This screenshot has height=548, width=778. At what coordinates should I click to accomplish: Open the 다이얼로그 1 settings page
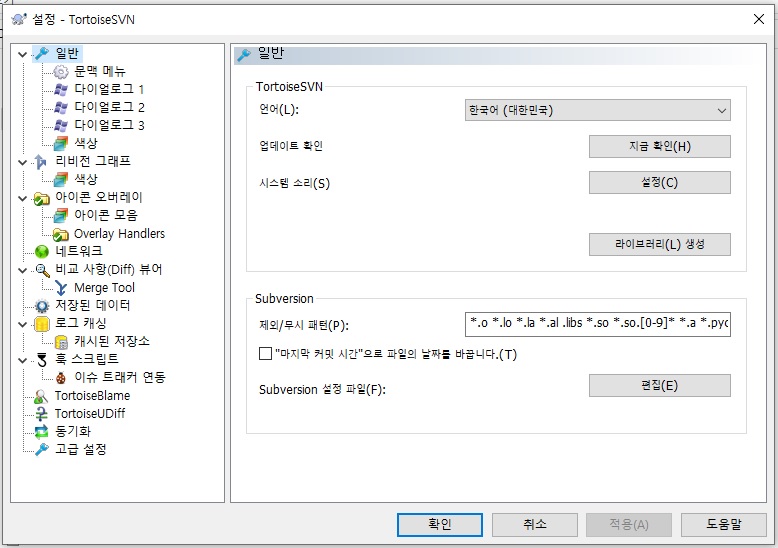[109, 89]
